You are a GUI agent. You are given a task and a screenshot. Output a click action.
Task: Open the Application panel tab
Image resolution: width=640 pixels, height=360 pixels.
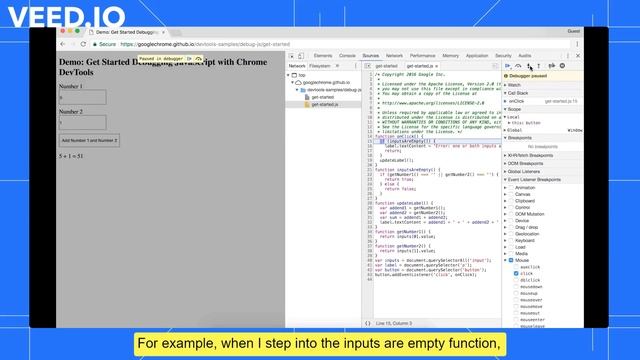(477, 56)
